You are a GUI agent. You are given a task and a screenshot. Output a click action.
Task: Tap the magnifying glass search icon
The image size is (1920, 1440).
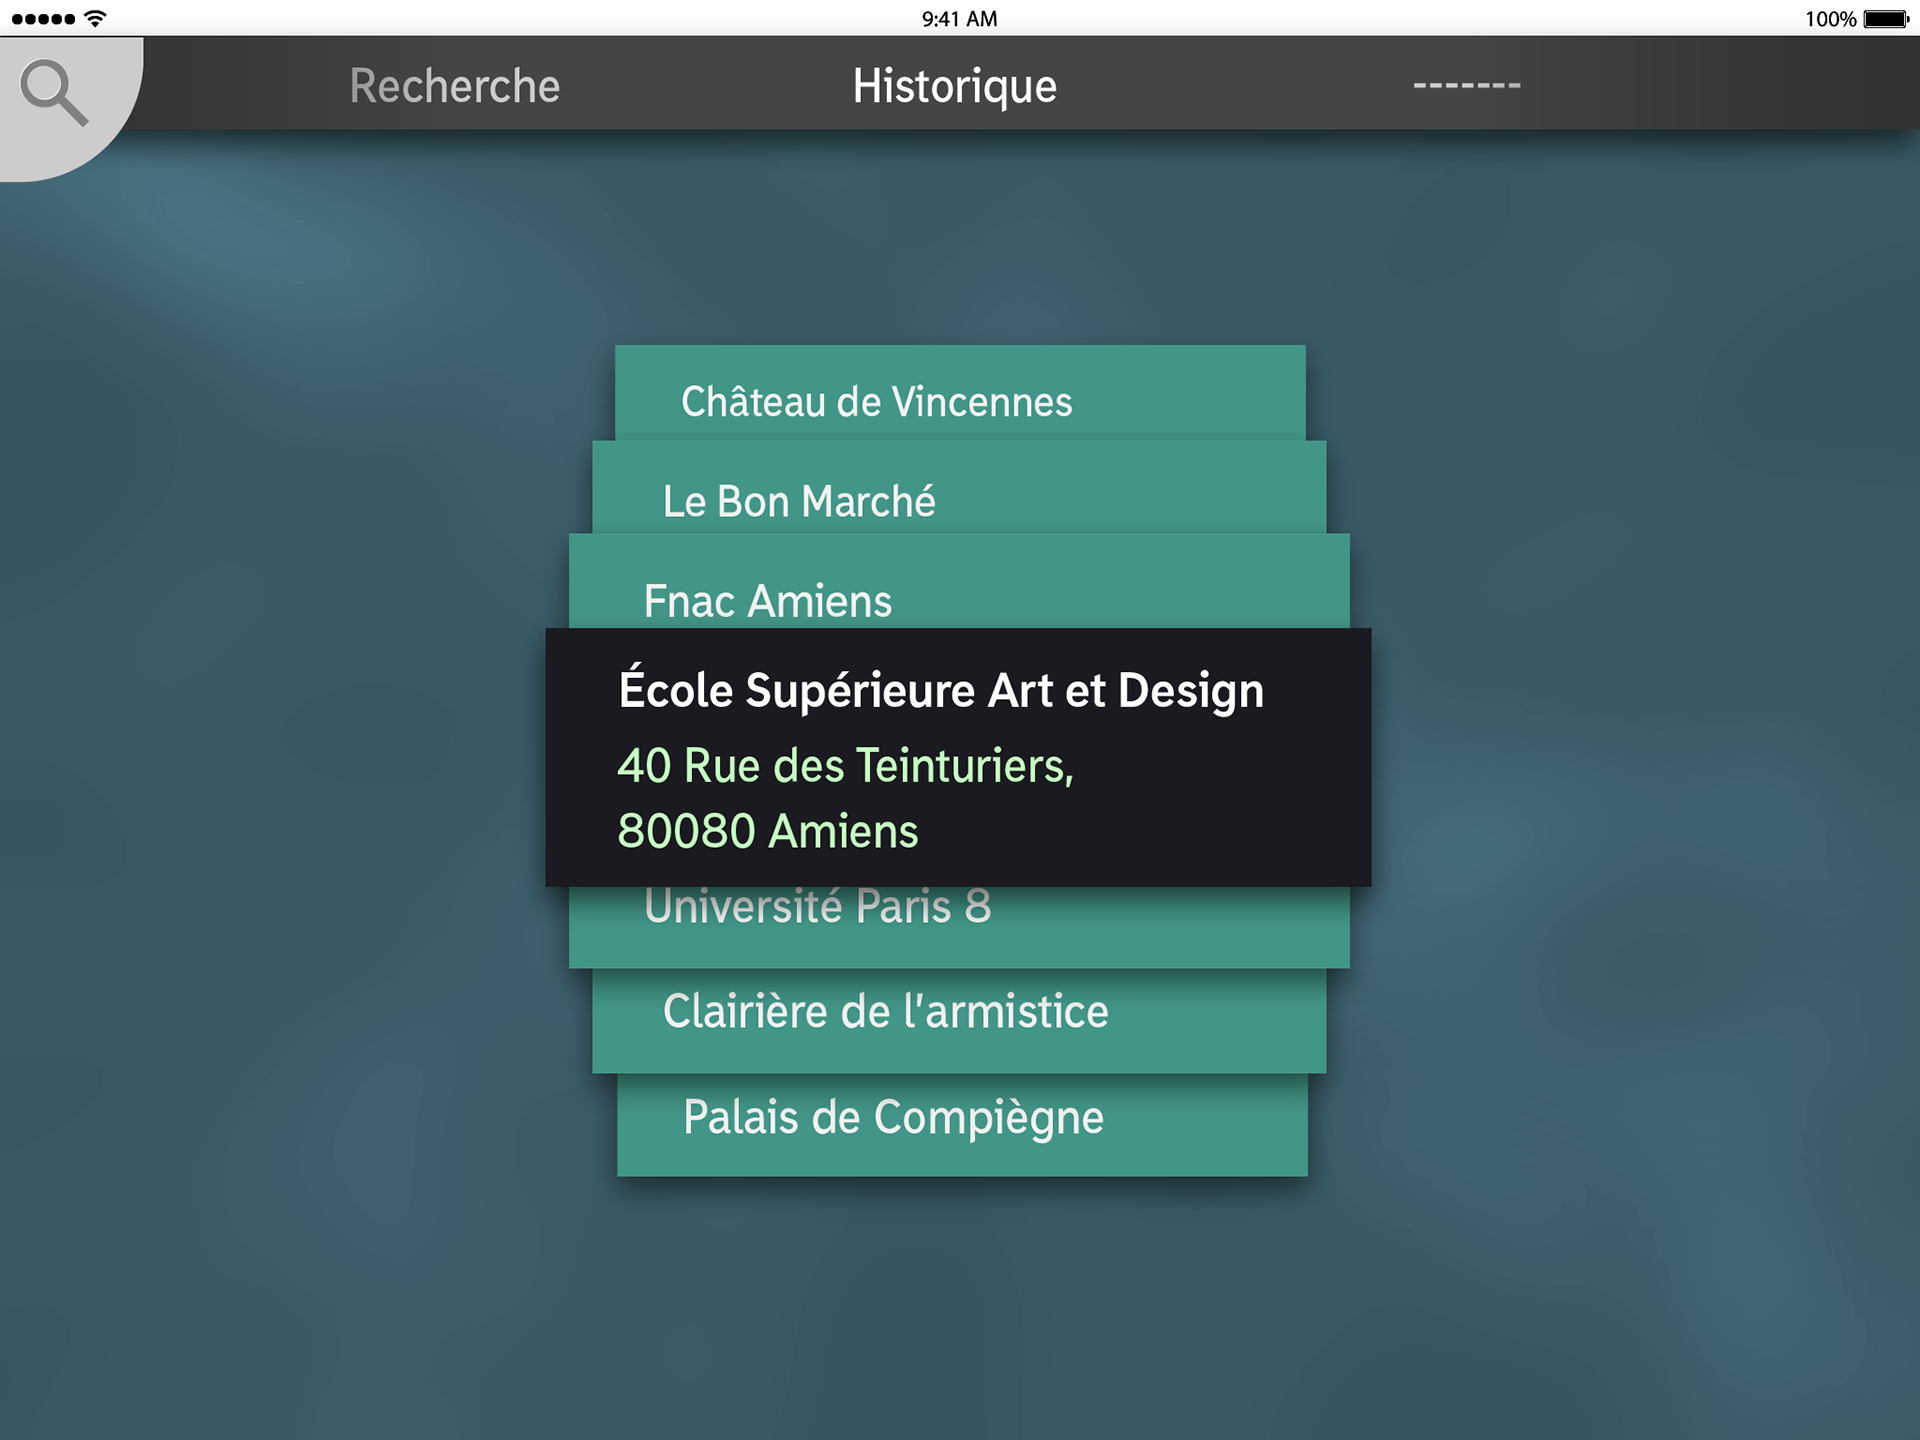(55, 93)
